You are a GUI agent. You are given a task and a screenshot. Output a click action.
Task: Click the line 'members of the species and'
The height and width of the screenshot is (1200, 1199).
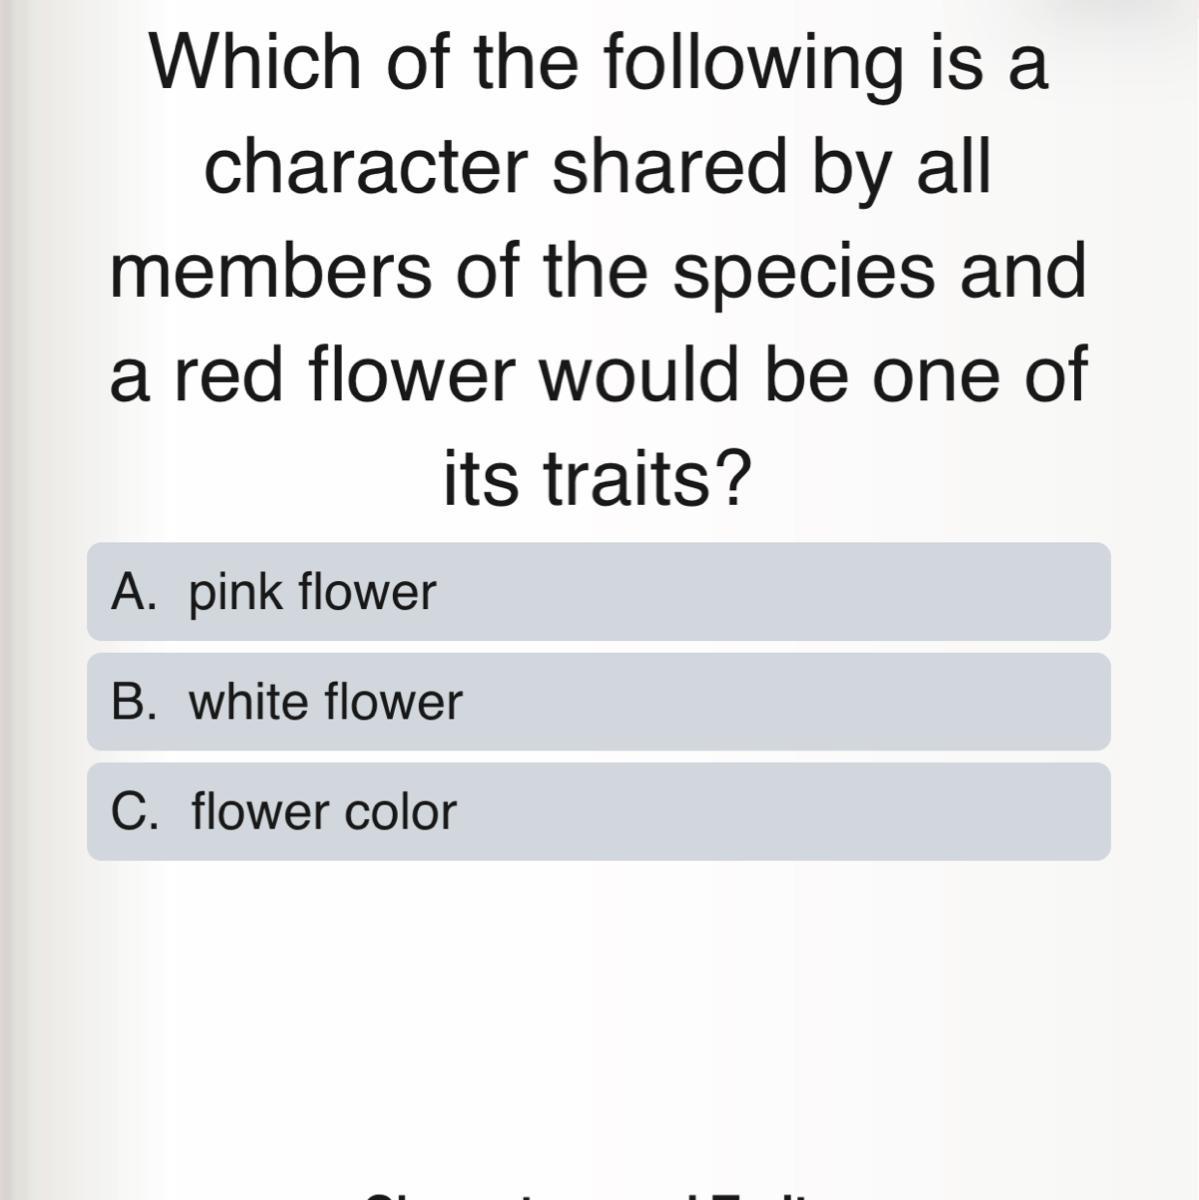click(x=598, y=272)
